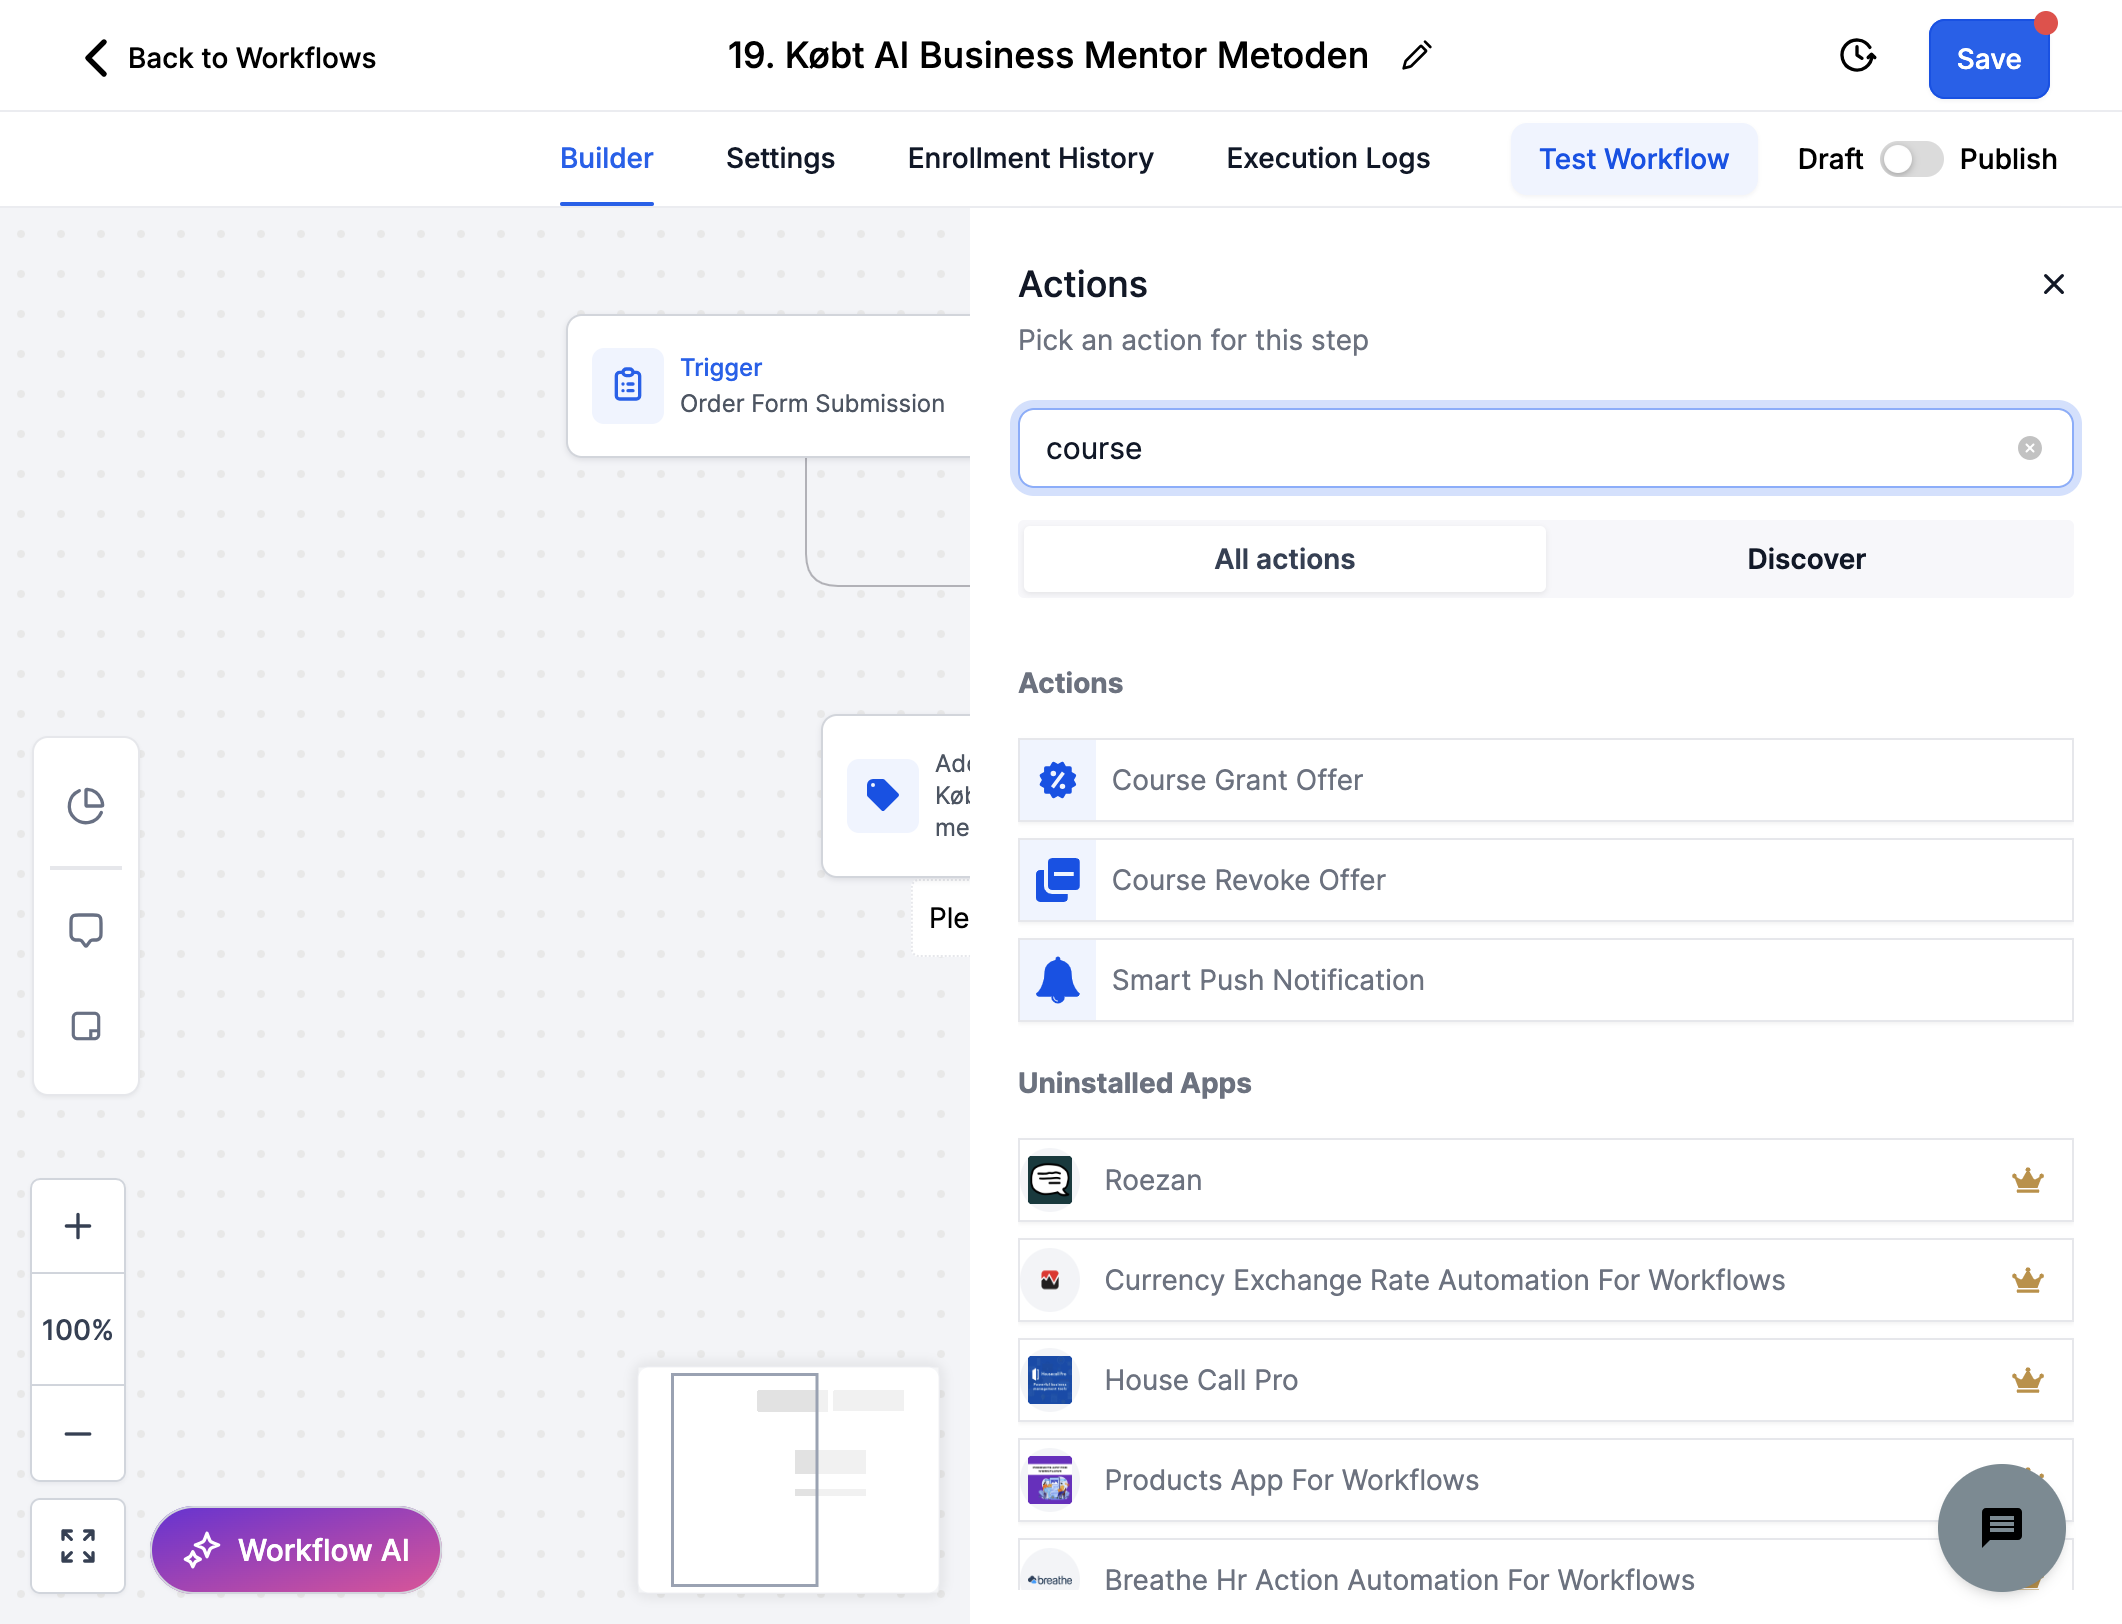Open the stats pie chart icon
The width and height of the screenshot is (2122, 1624).
click(x=86, y=806)
